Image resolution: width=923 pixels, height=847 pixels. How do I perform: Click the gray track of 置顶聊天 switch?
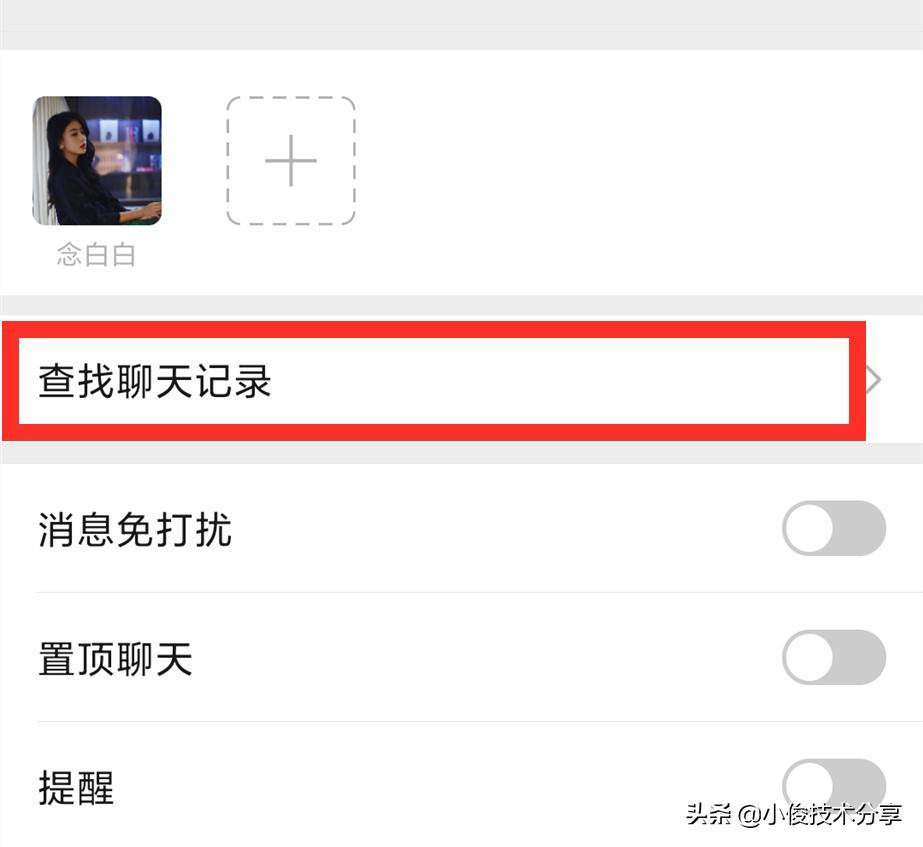tap(861, 657)
